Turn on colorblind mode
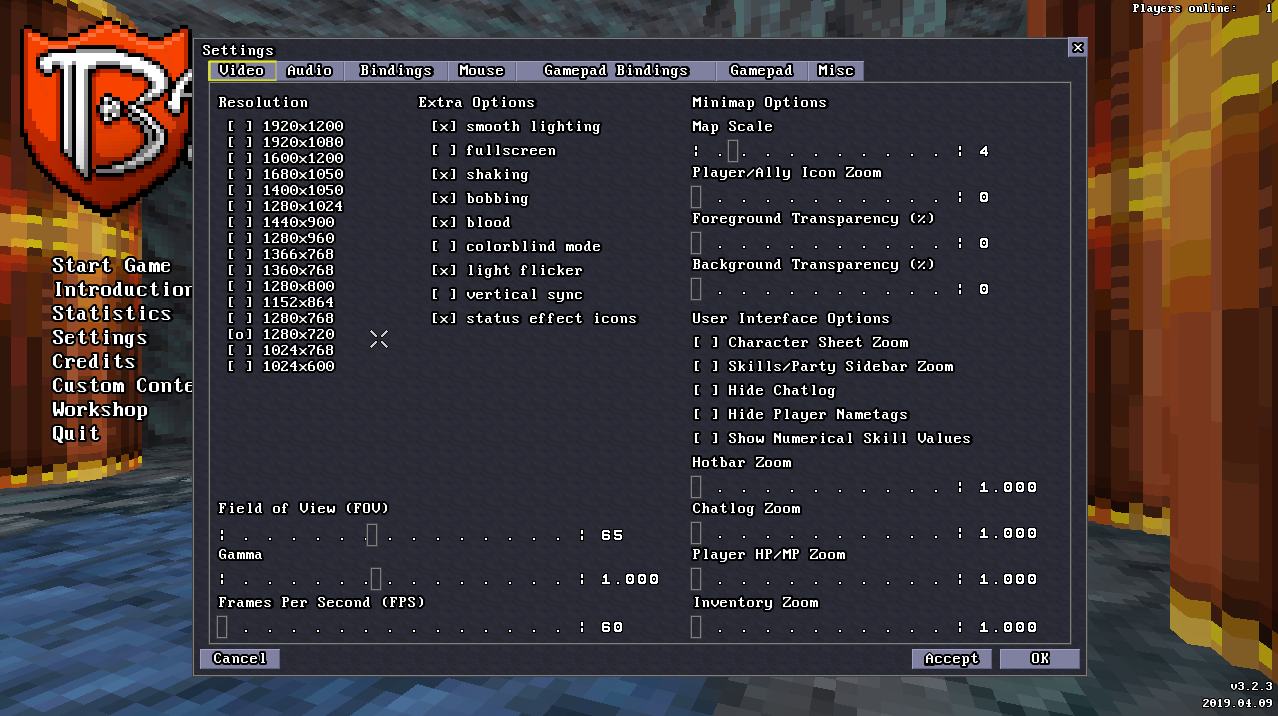 pyautogui.click(x=444, y=247)
